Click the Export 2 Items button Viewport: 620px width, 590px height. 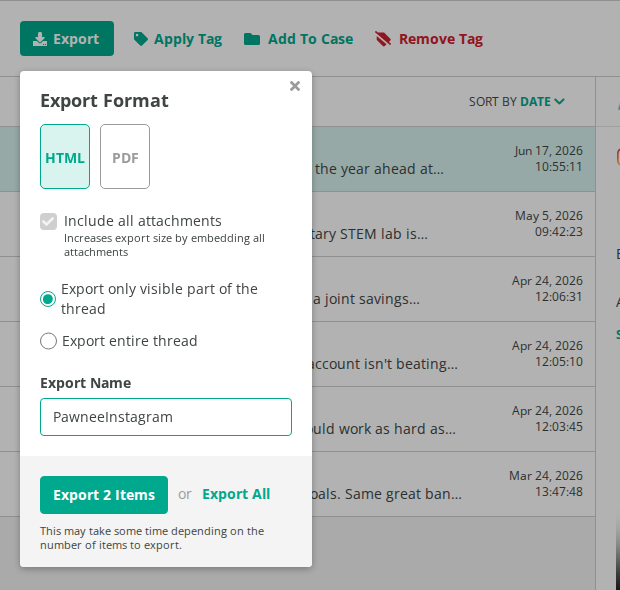click(x=104, y=495)
